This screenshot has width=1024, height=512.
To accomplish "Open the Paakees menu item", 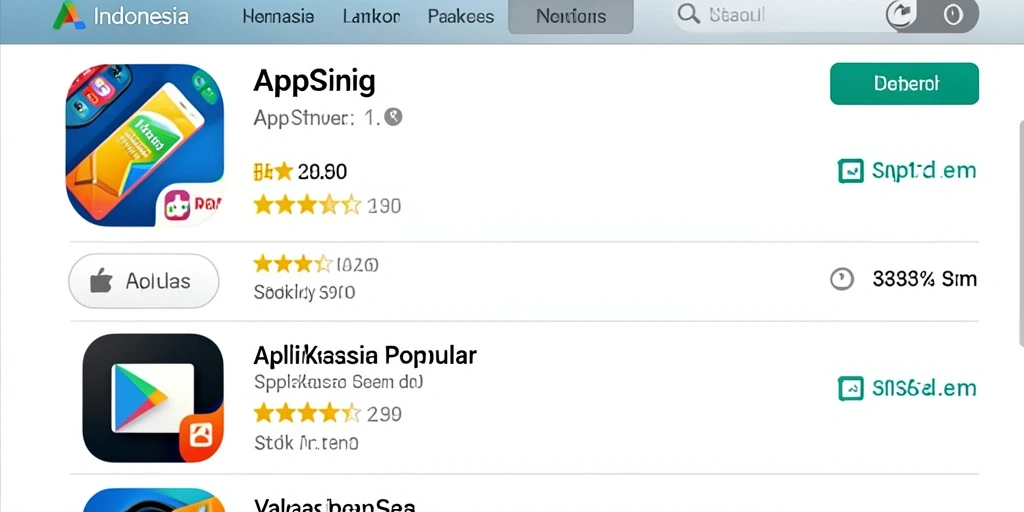I will tap(461, 16).
